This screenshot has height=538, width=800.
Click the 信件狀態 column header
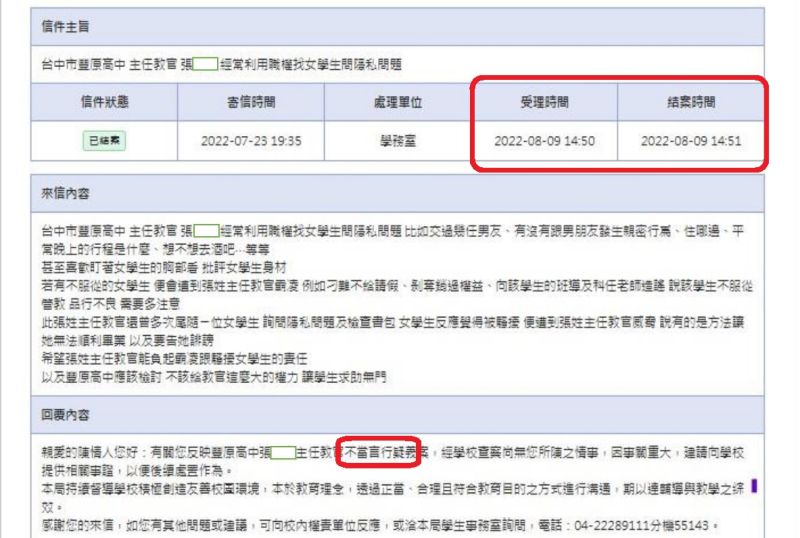pyautogui.click(x=104, y=102)
